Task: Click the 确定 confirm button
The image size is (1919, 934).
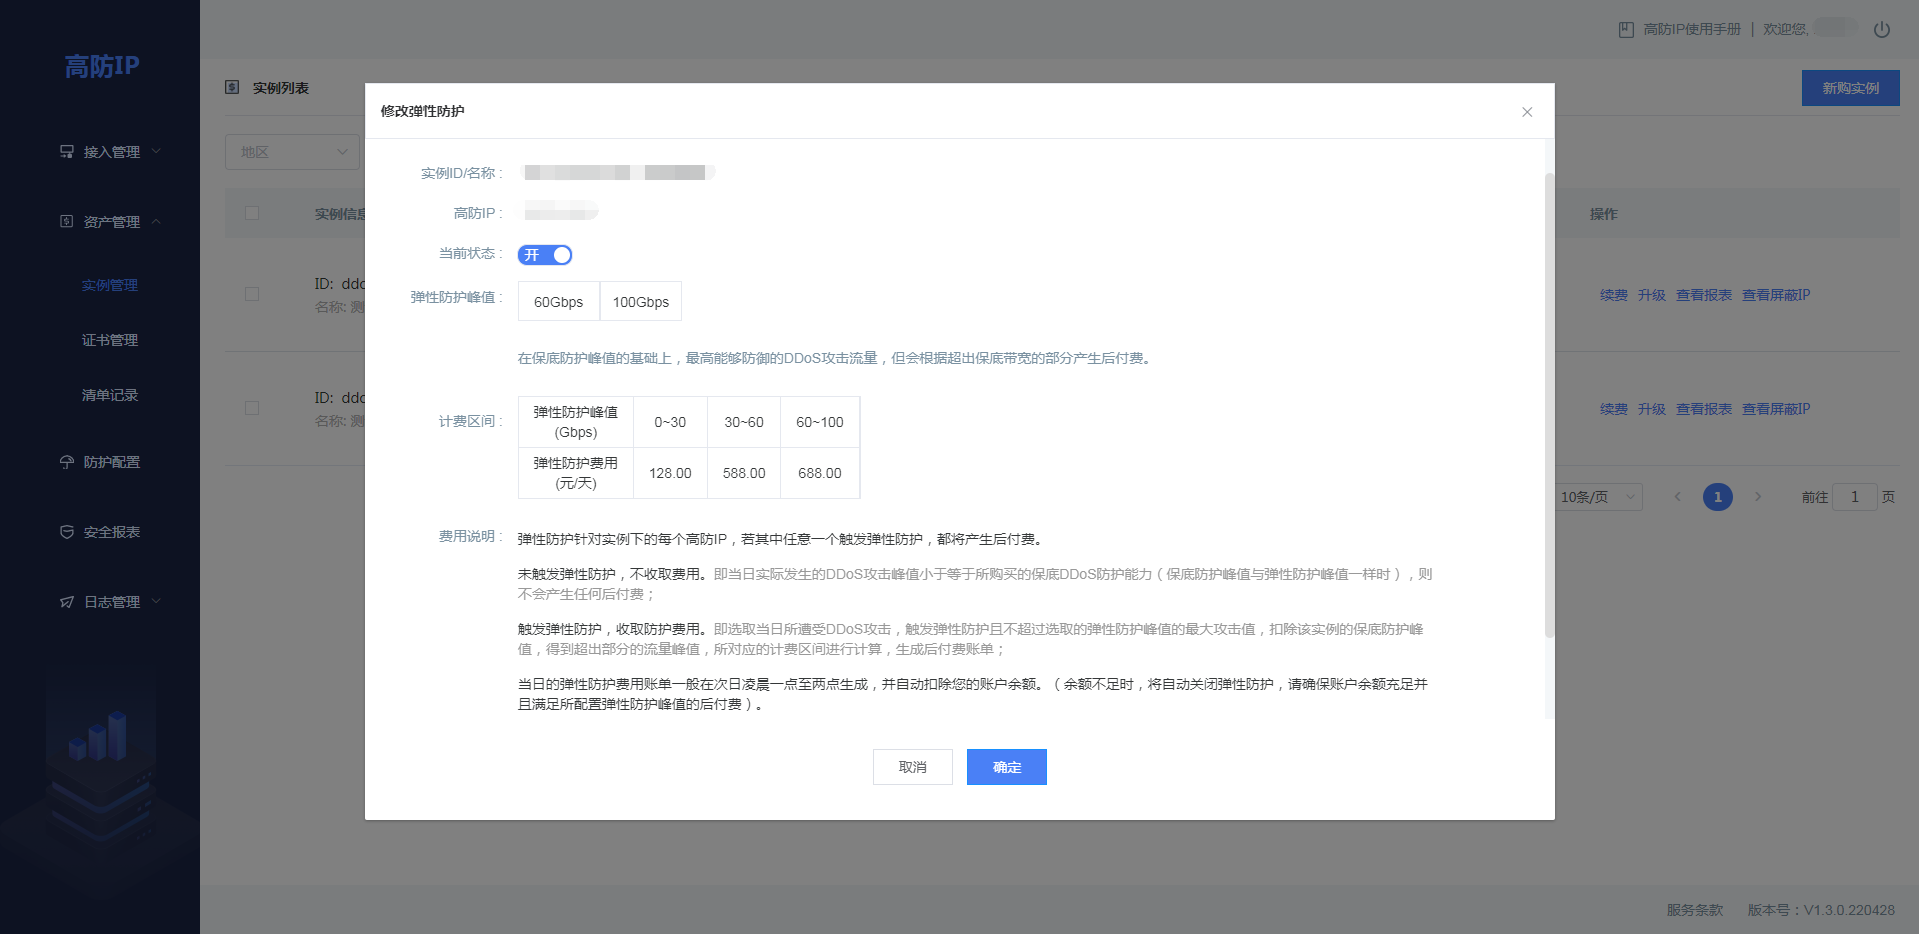Action: [1006, 767]
